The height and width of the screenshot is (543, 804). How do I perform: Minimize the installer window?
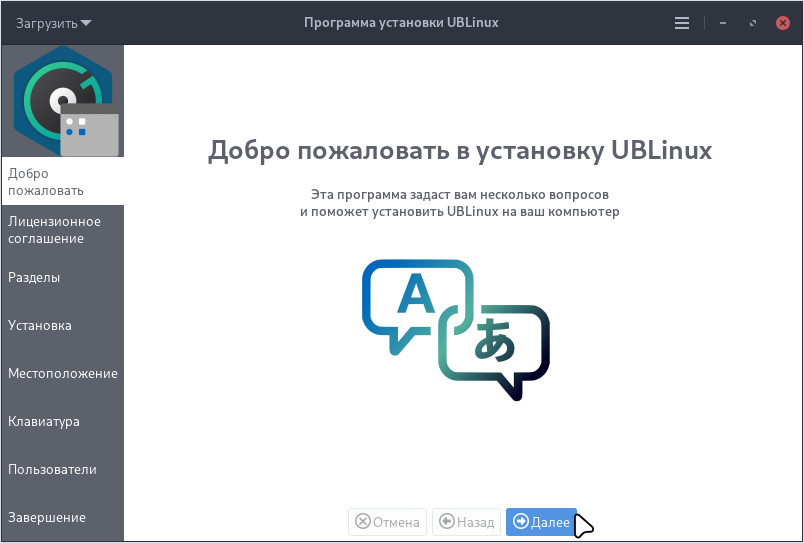coord(722,23)
